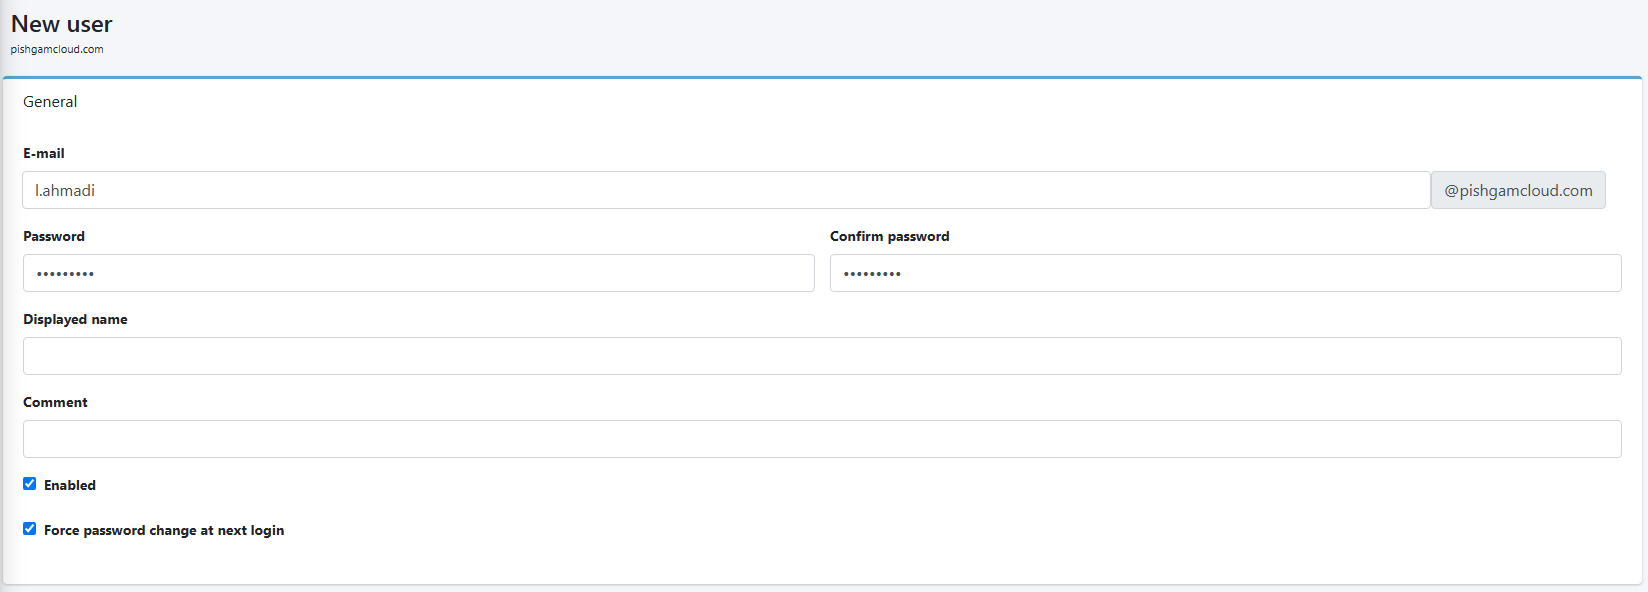Click the E-mail field label
The image size is (1648, 592).
[44, 153]
